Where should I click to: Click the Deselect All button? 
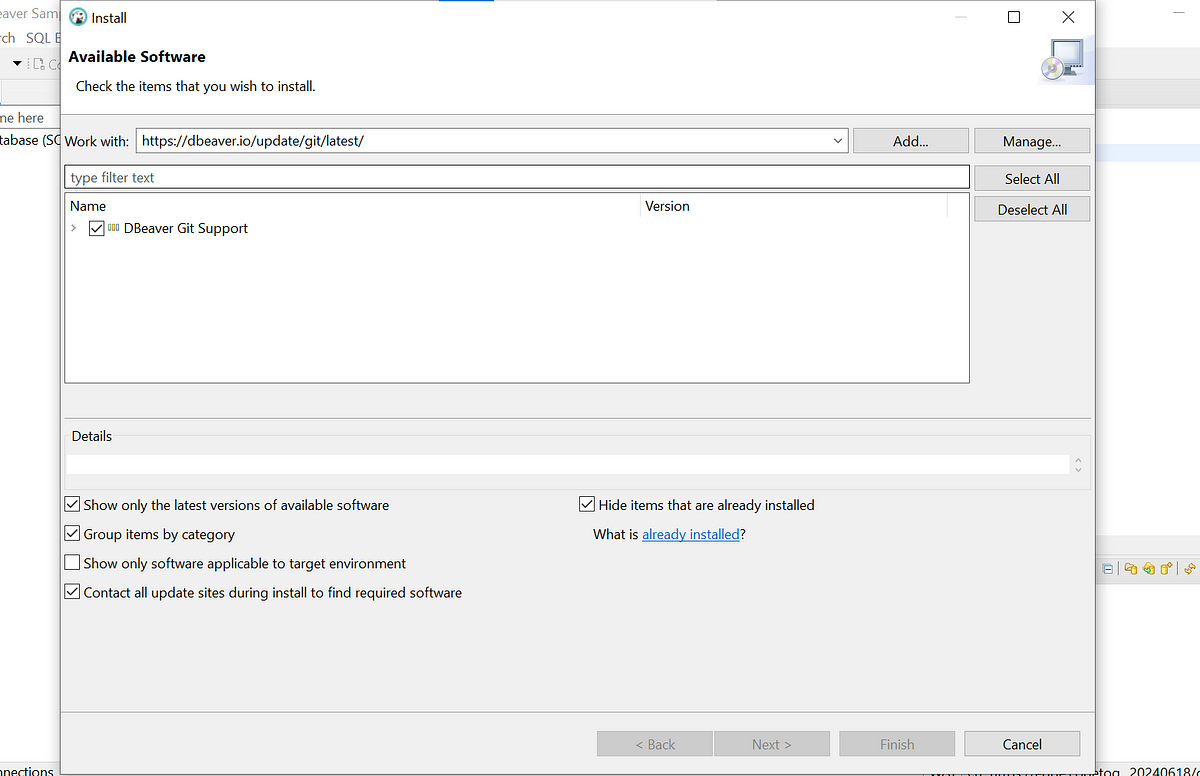tap(1032, 210)
